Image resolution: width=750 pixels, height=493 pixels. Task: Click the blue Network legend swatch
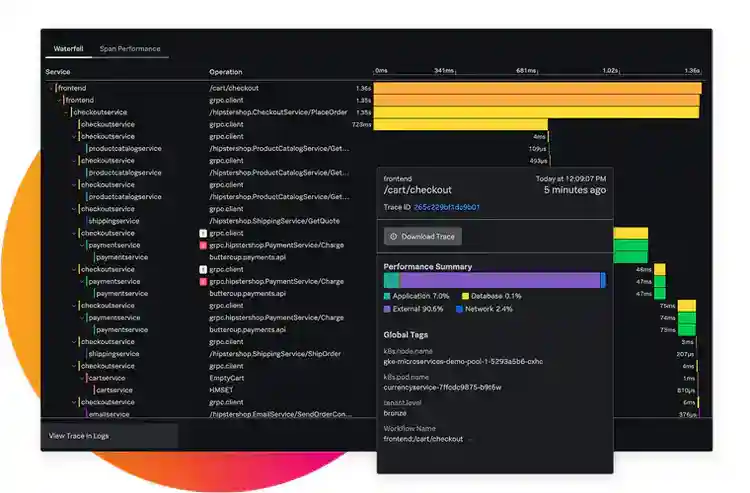click(458, 309)
